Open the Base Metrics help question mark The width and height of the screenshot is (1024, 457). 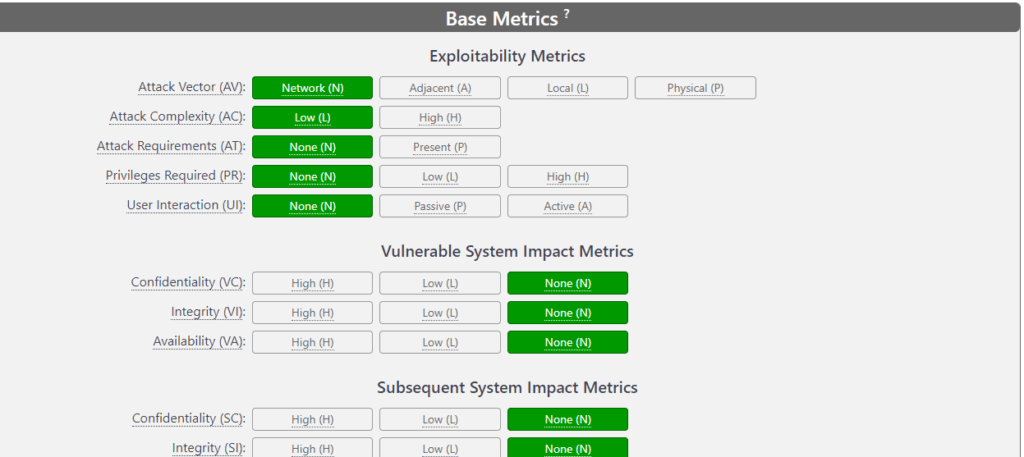(x=566, y=14)
